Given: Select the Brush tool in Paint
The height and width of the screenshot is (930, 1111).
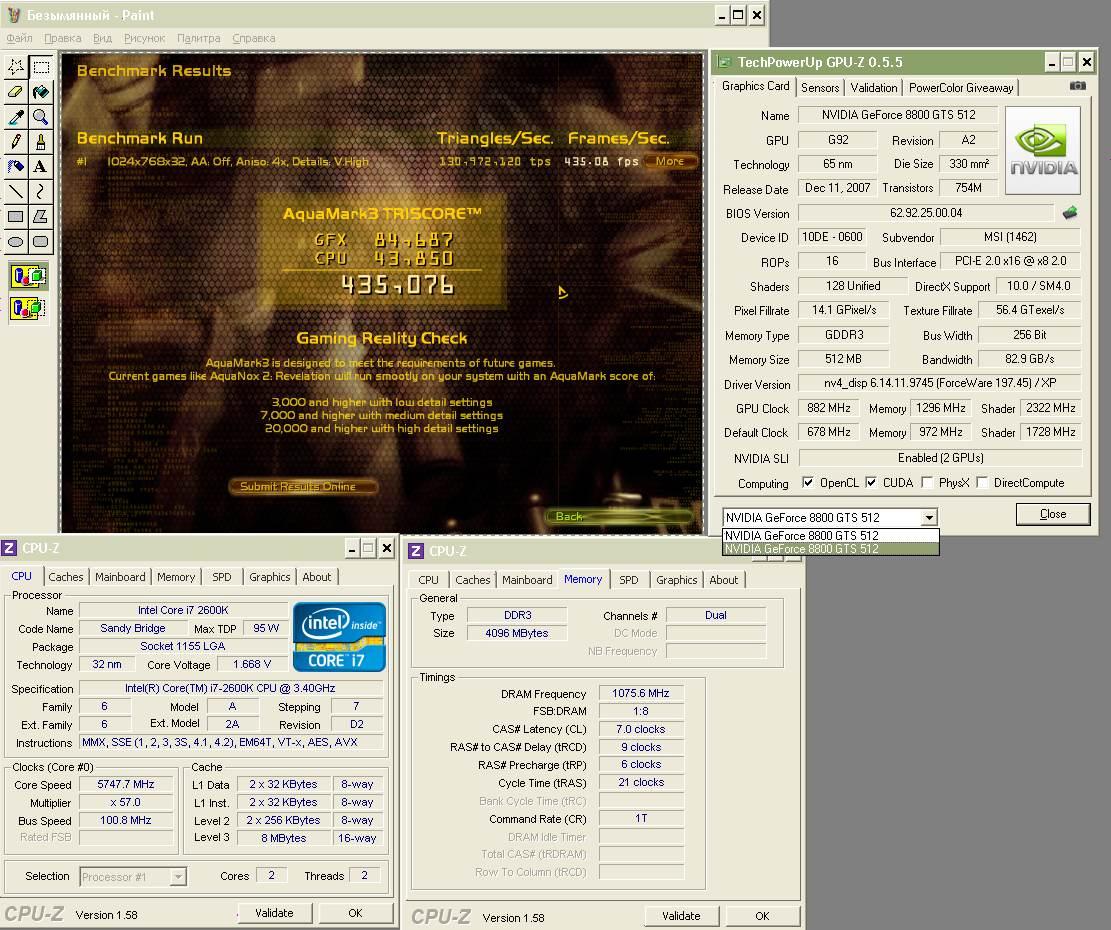Looking at the screenshot, I should [41, 142].
